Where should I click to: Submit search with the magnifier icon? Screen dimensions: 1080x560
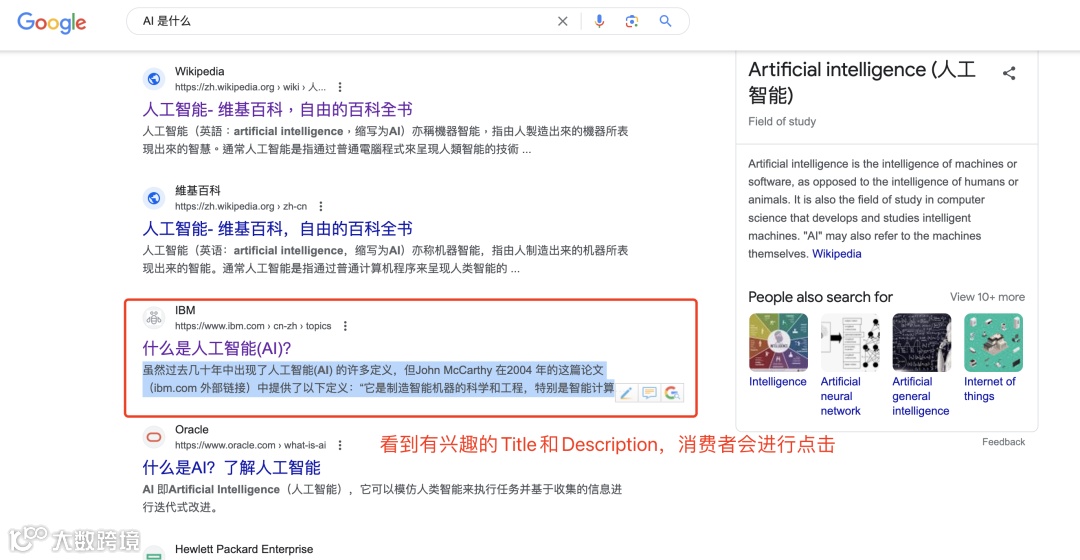coord(665,21)
